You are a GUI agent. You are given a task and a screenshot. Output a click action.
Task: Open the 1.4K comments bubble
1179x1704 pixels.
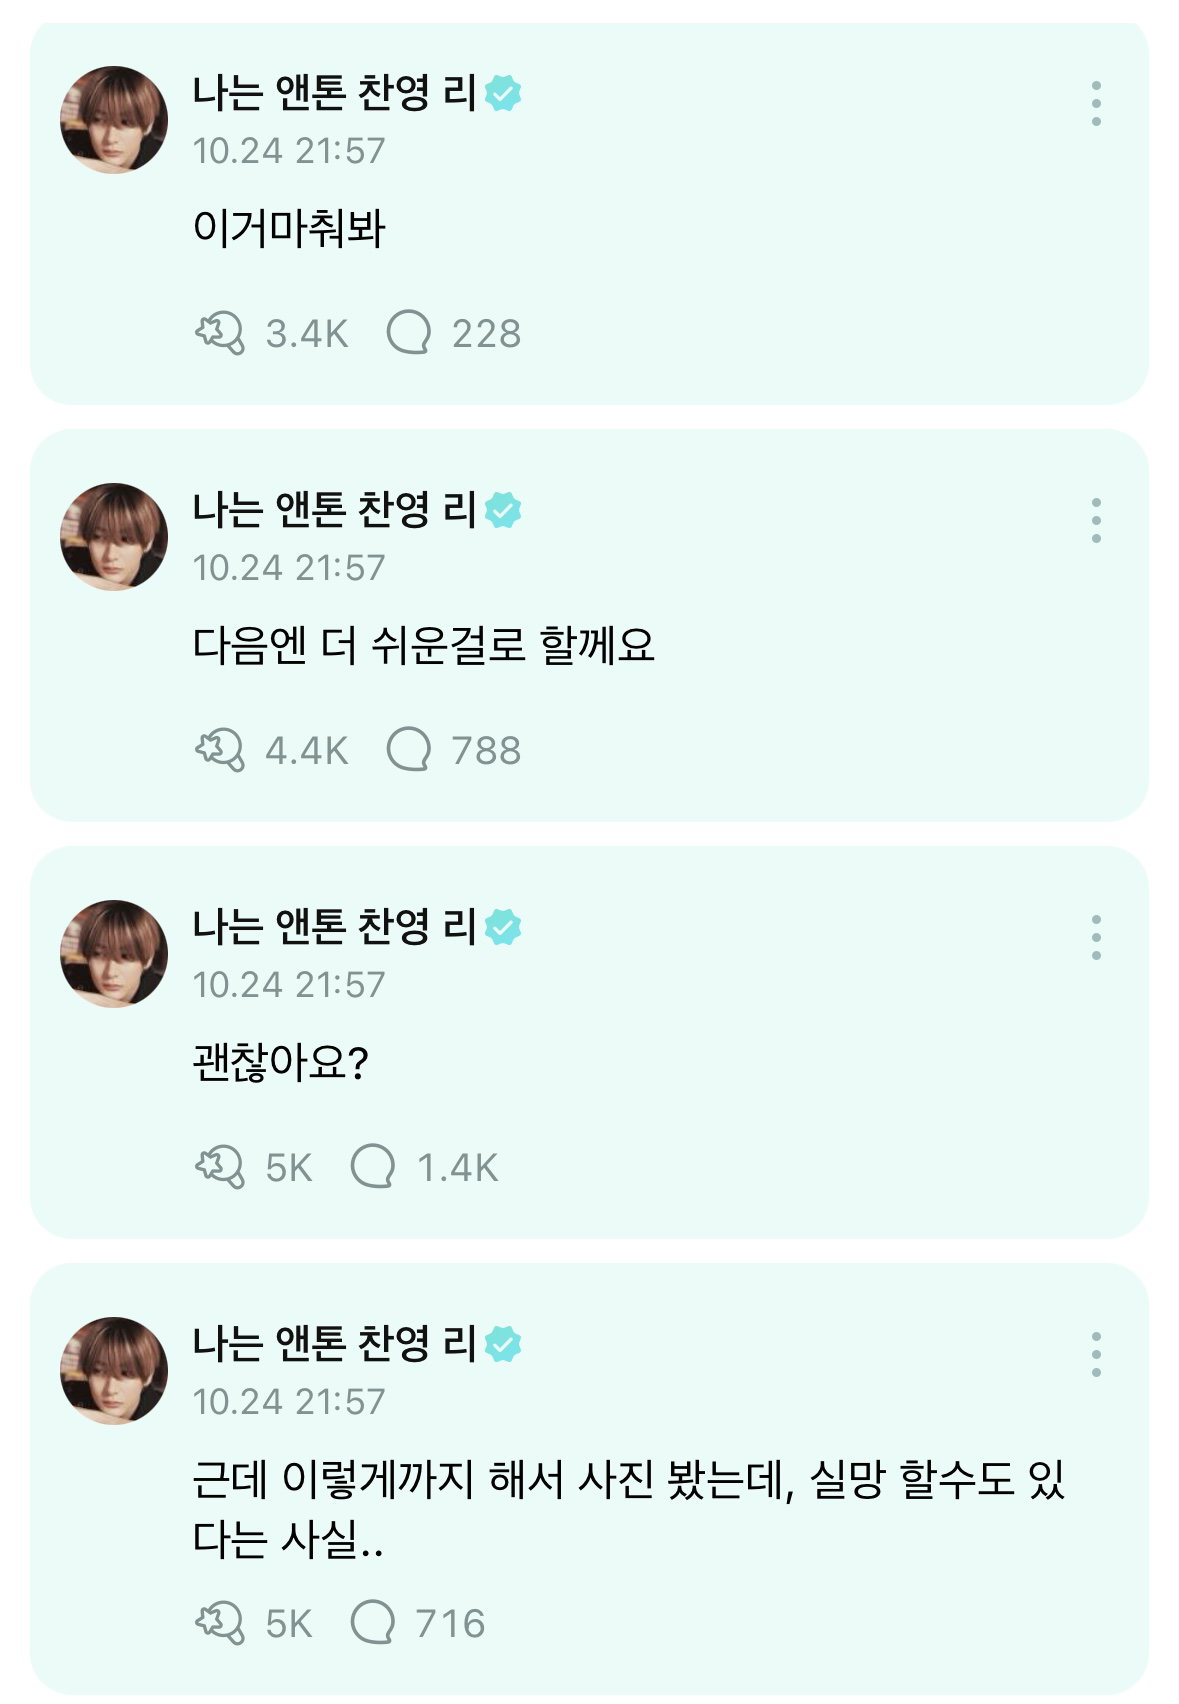pos(372,1167)
